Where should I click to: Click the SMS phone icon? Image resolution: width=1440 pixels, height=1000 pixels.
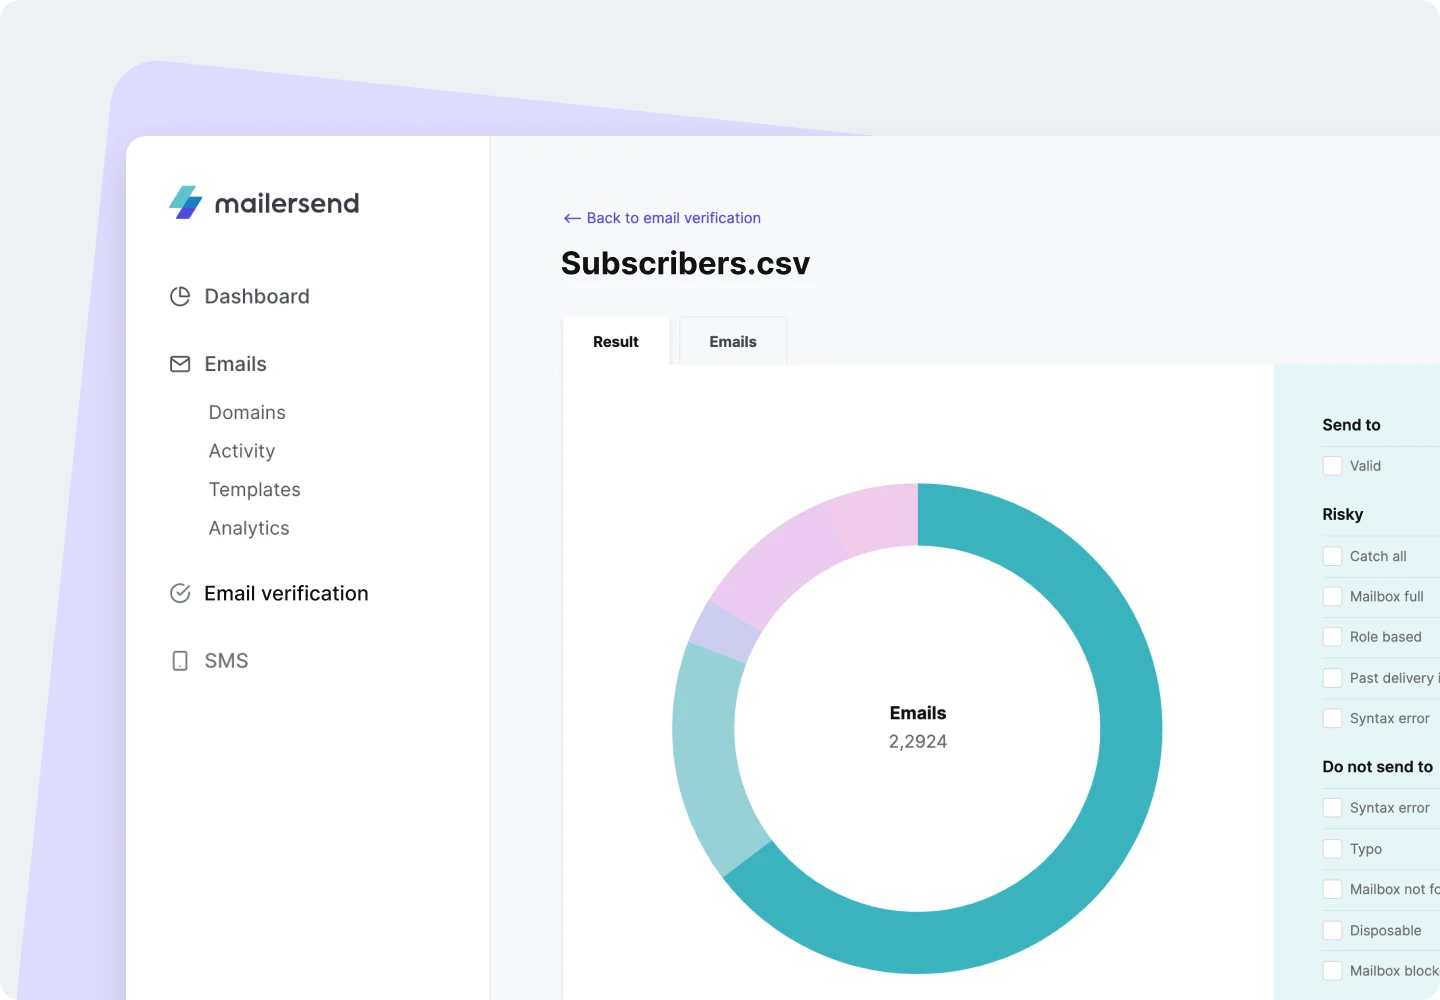[180, 661]
